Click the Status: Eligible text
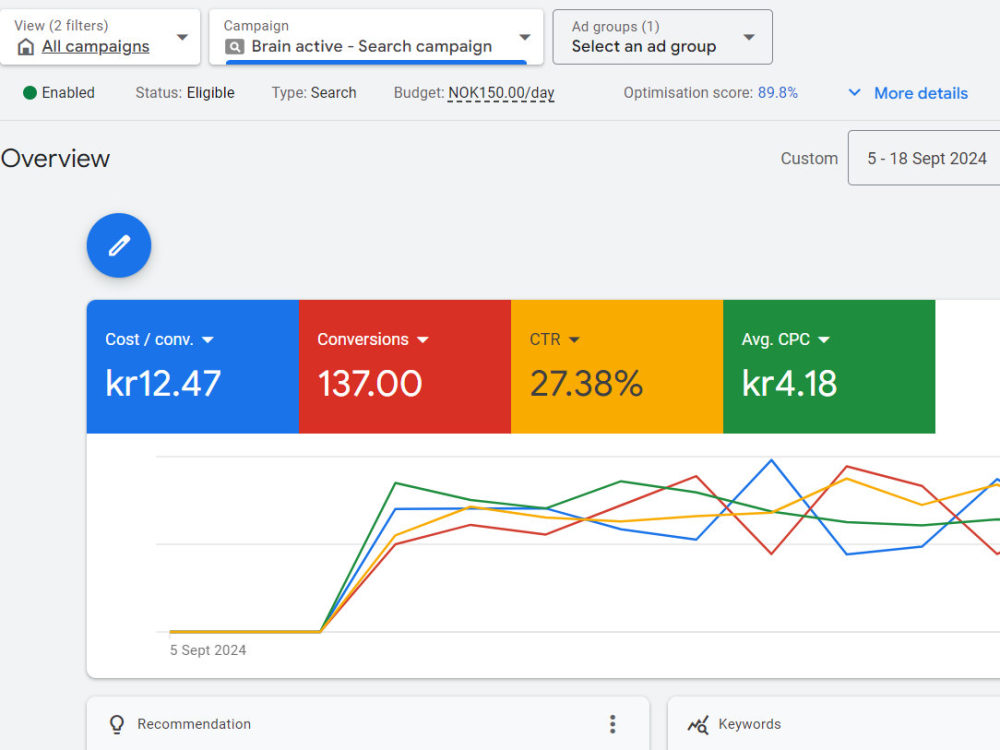This screenshot has height=750, width=1000. (185, 93)
